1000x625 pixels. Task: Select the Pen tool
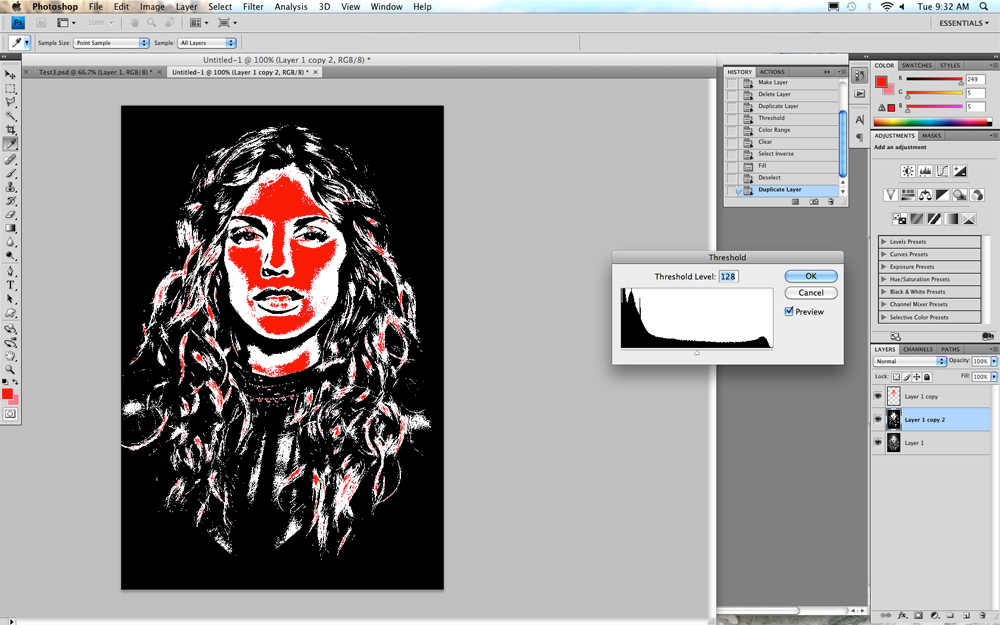click(10, 272)
